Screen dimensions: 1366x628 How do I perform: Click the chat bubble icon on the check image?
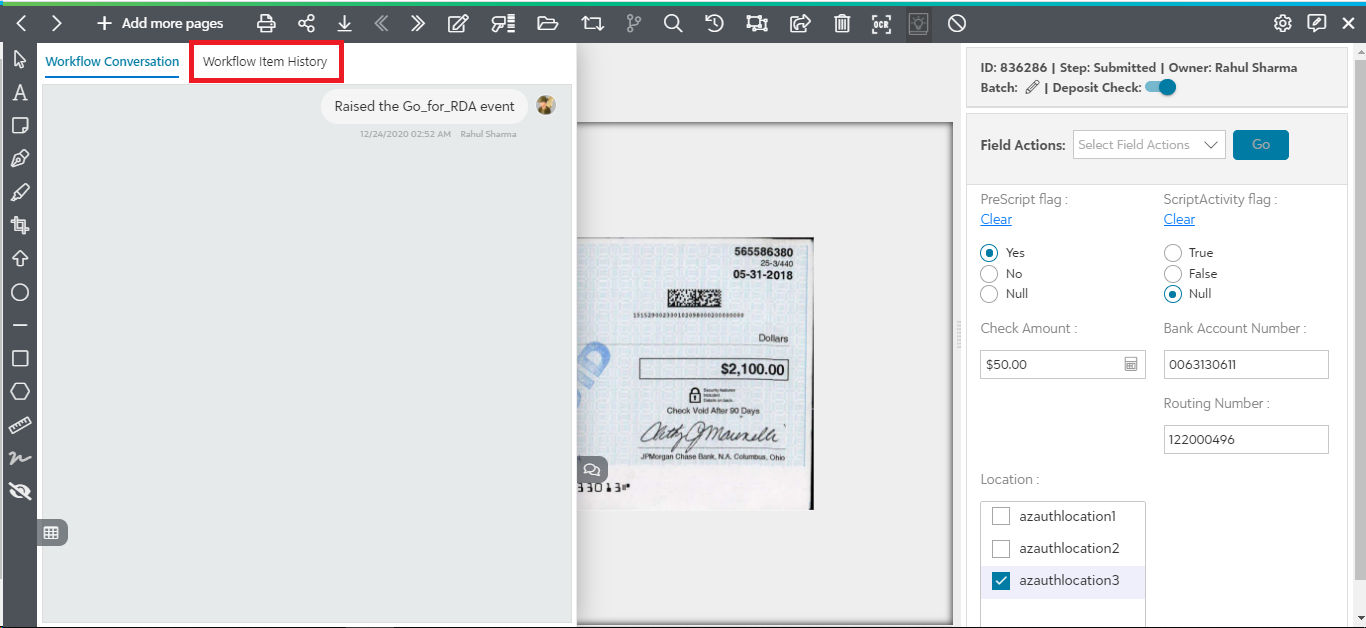click(x=592, y=468)
